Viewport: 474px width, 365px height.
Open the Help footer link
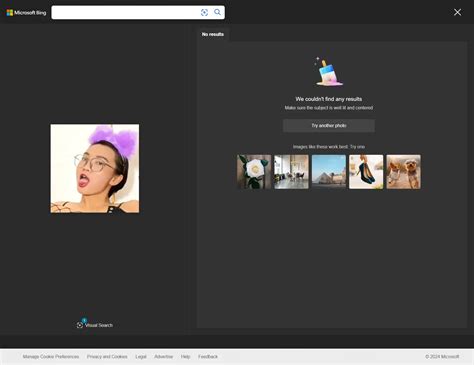185,357
